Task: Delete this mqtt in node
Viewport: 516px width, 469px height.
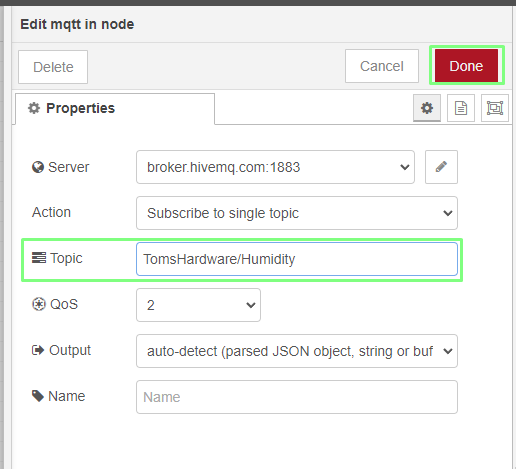Action: click(53, 67)
